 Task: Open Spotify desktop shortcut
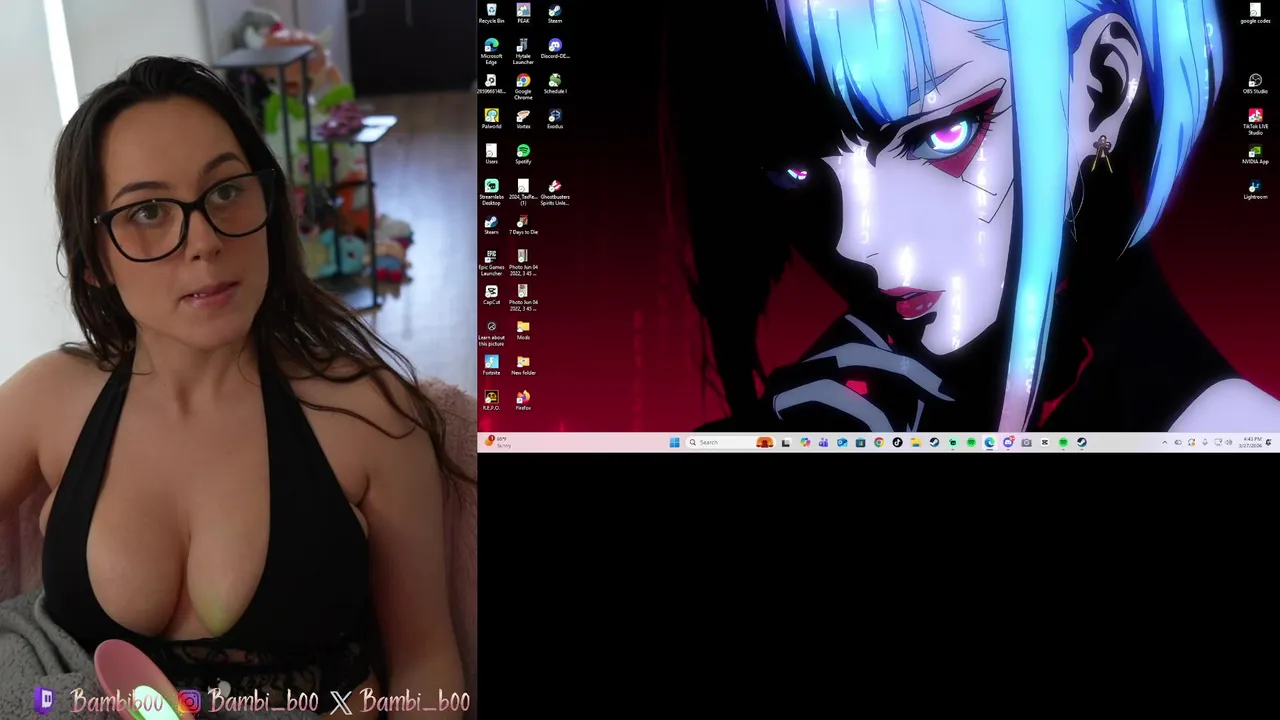coord(523,154)
